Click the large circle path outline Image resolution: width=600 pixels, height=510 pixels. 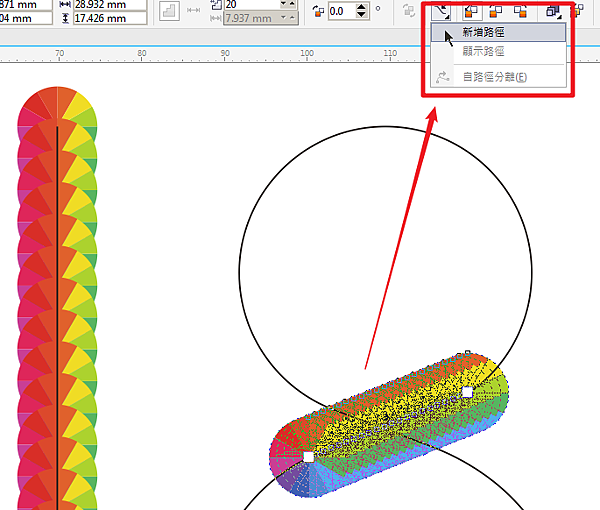click(x=386, y=127)
